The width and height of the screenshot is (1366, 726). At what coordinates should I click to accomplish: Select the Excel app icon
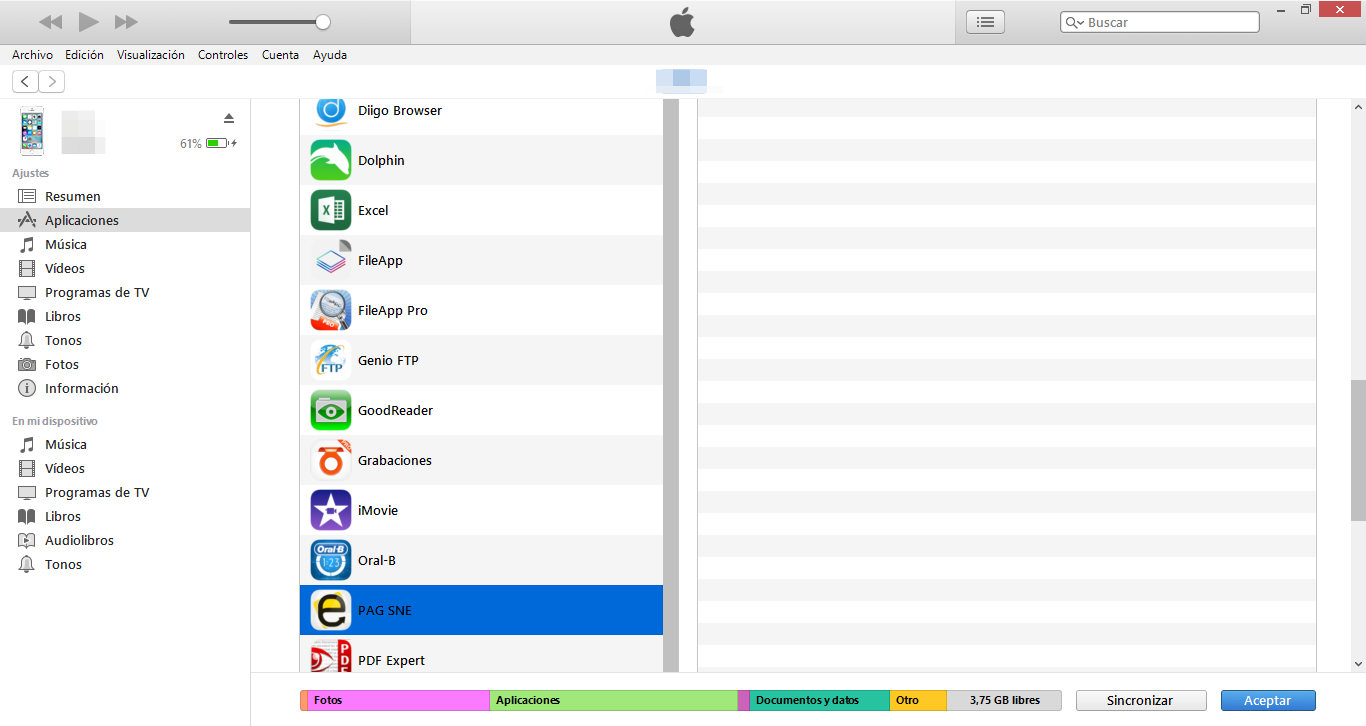[331, 210]
